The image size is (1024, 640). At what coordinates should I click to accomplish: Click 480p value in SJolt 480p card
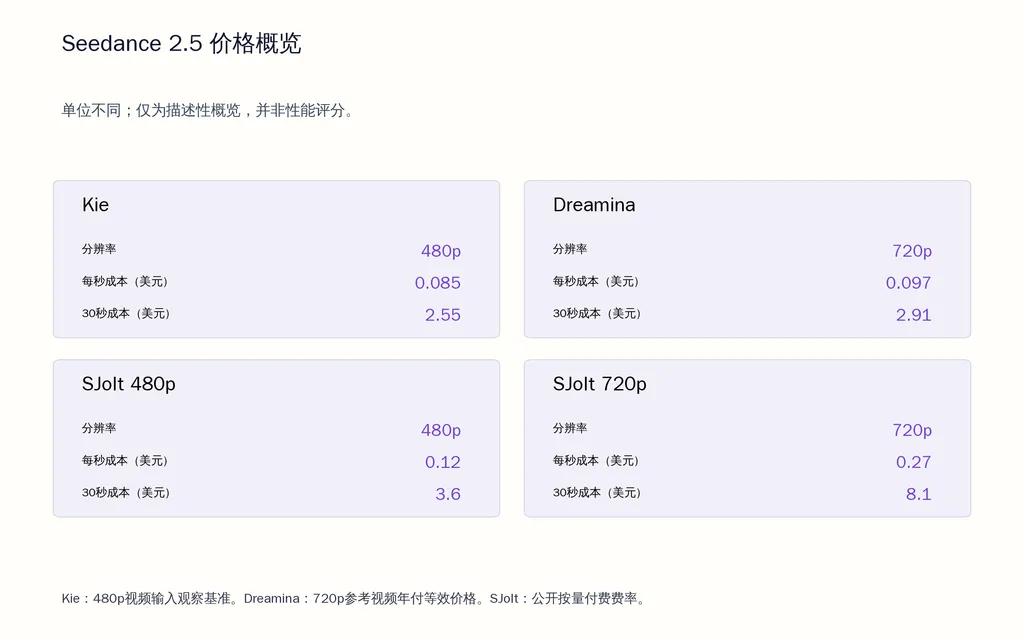point(441,430)
